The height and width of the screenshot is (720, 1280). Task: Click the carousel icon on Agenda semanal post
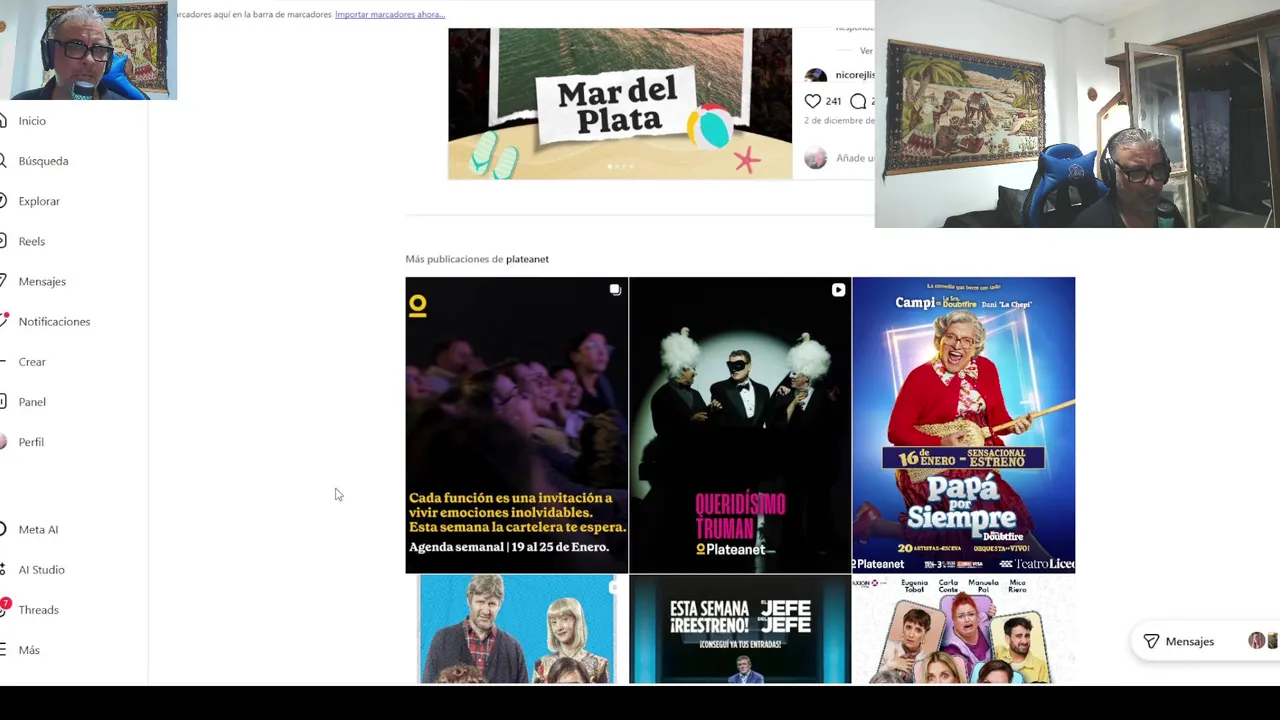615,290
